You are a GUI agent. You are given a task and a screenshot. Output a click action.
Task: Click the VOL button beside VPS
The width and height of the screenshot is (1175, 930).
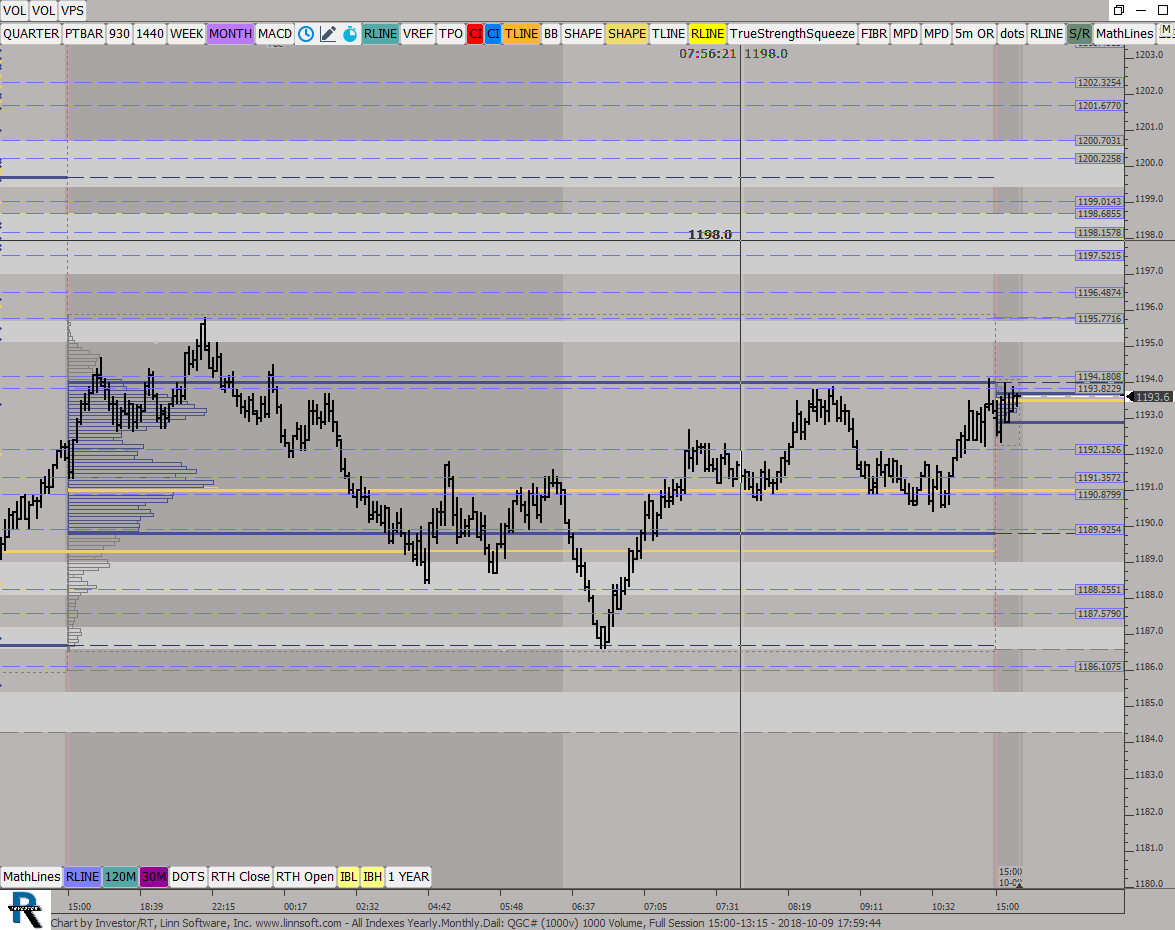pos(43,10)
